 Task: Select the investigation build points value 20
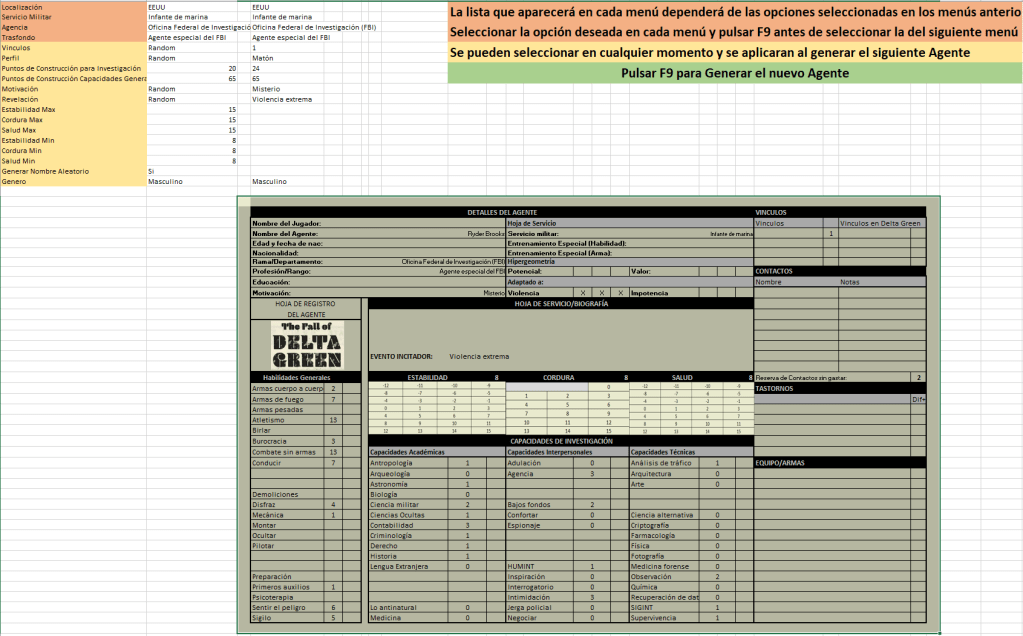point(192,68)
